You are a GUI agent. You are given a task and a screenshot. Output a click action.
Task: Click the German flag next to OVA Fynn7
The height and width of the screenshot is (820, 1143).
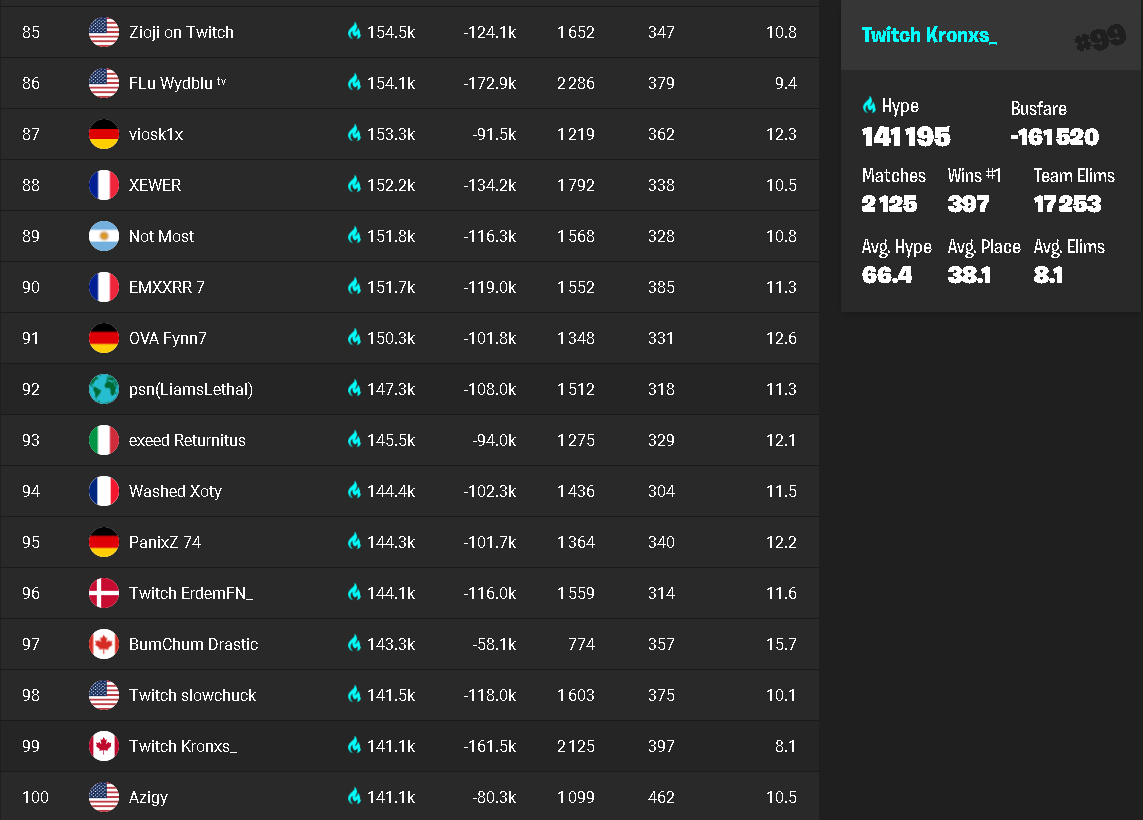[104, 338]
